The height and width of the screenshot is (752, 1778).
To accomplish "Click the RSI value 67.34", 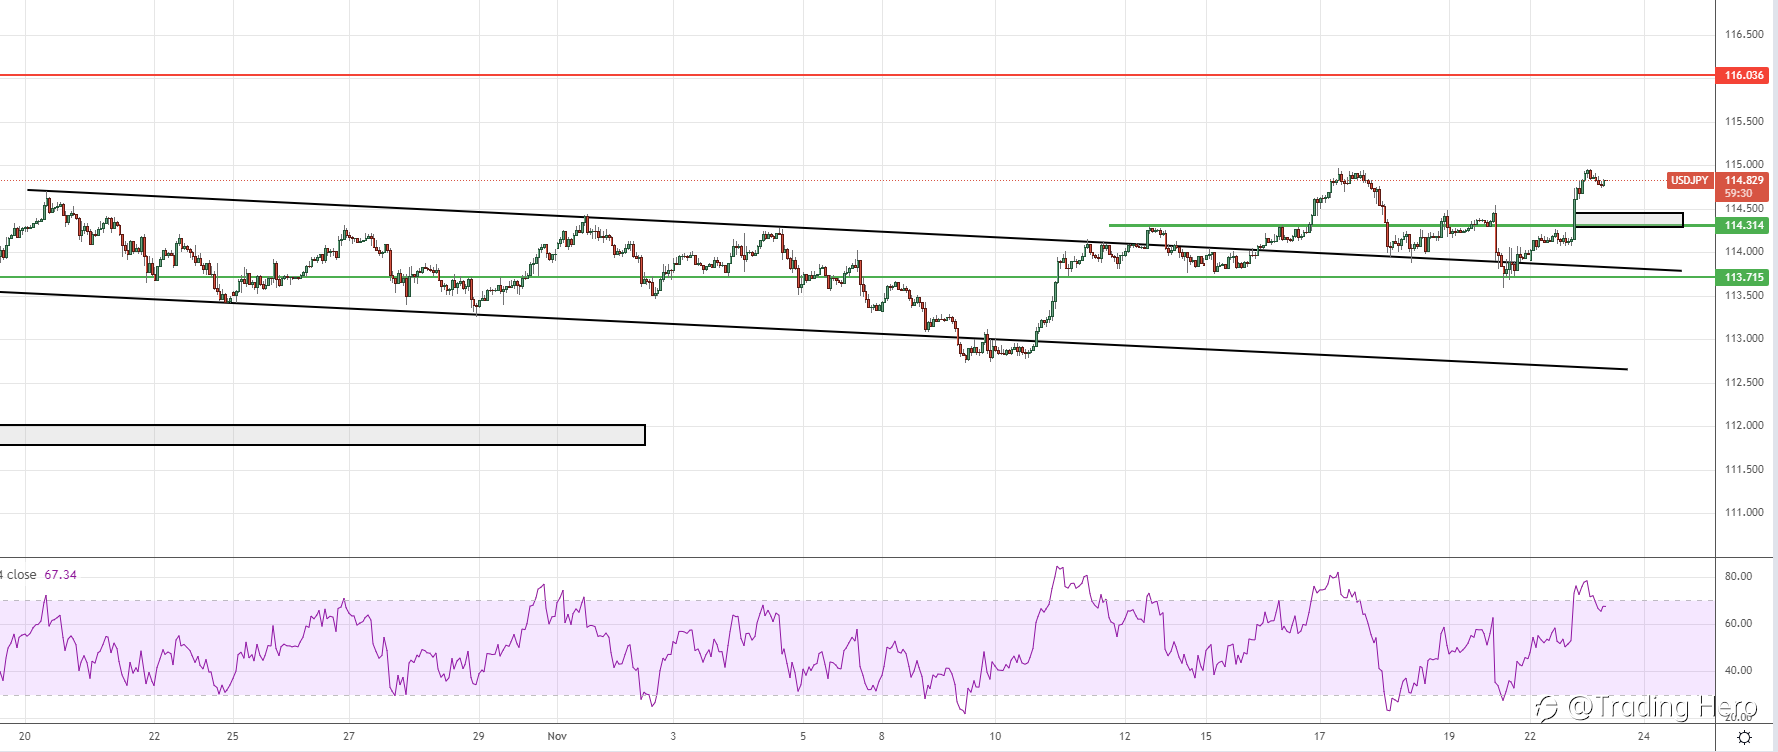I will (60, 575).
